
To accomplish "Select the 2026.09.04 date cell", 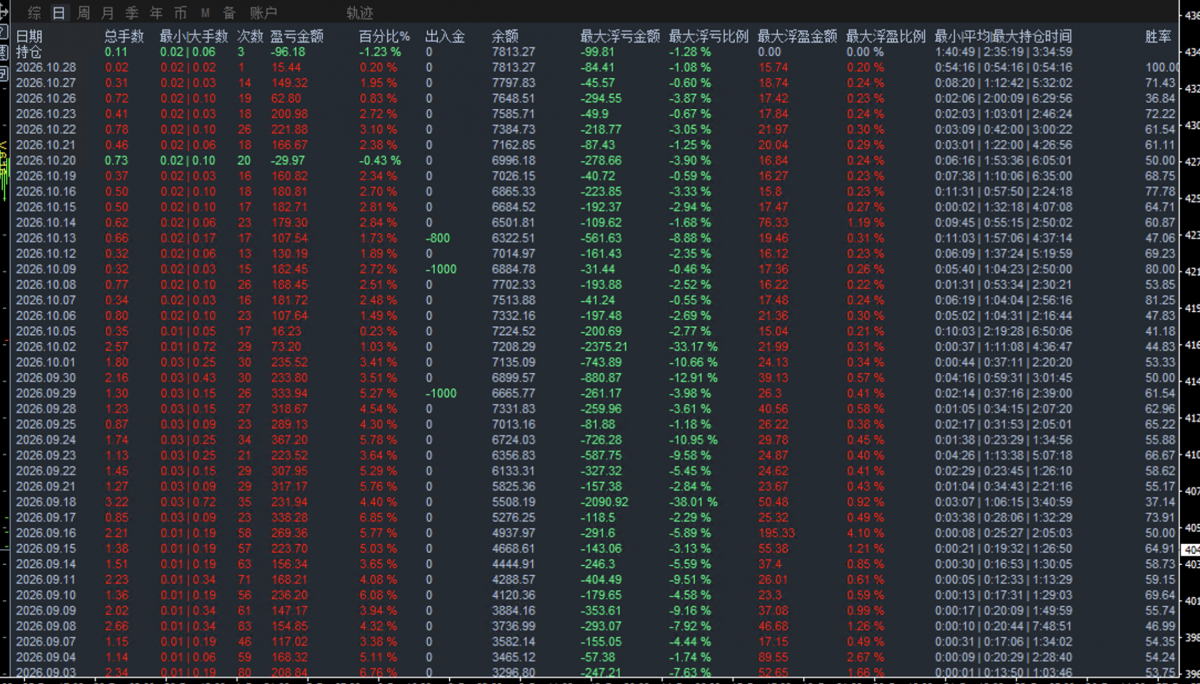I will point(46,657).
